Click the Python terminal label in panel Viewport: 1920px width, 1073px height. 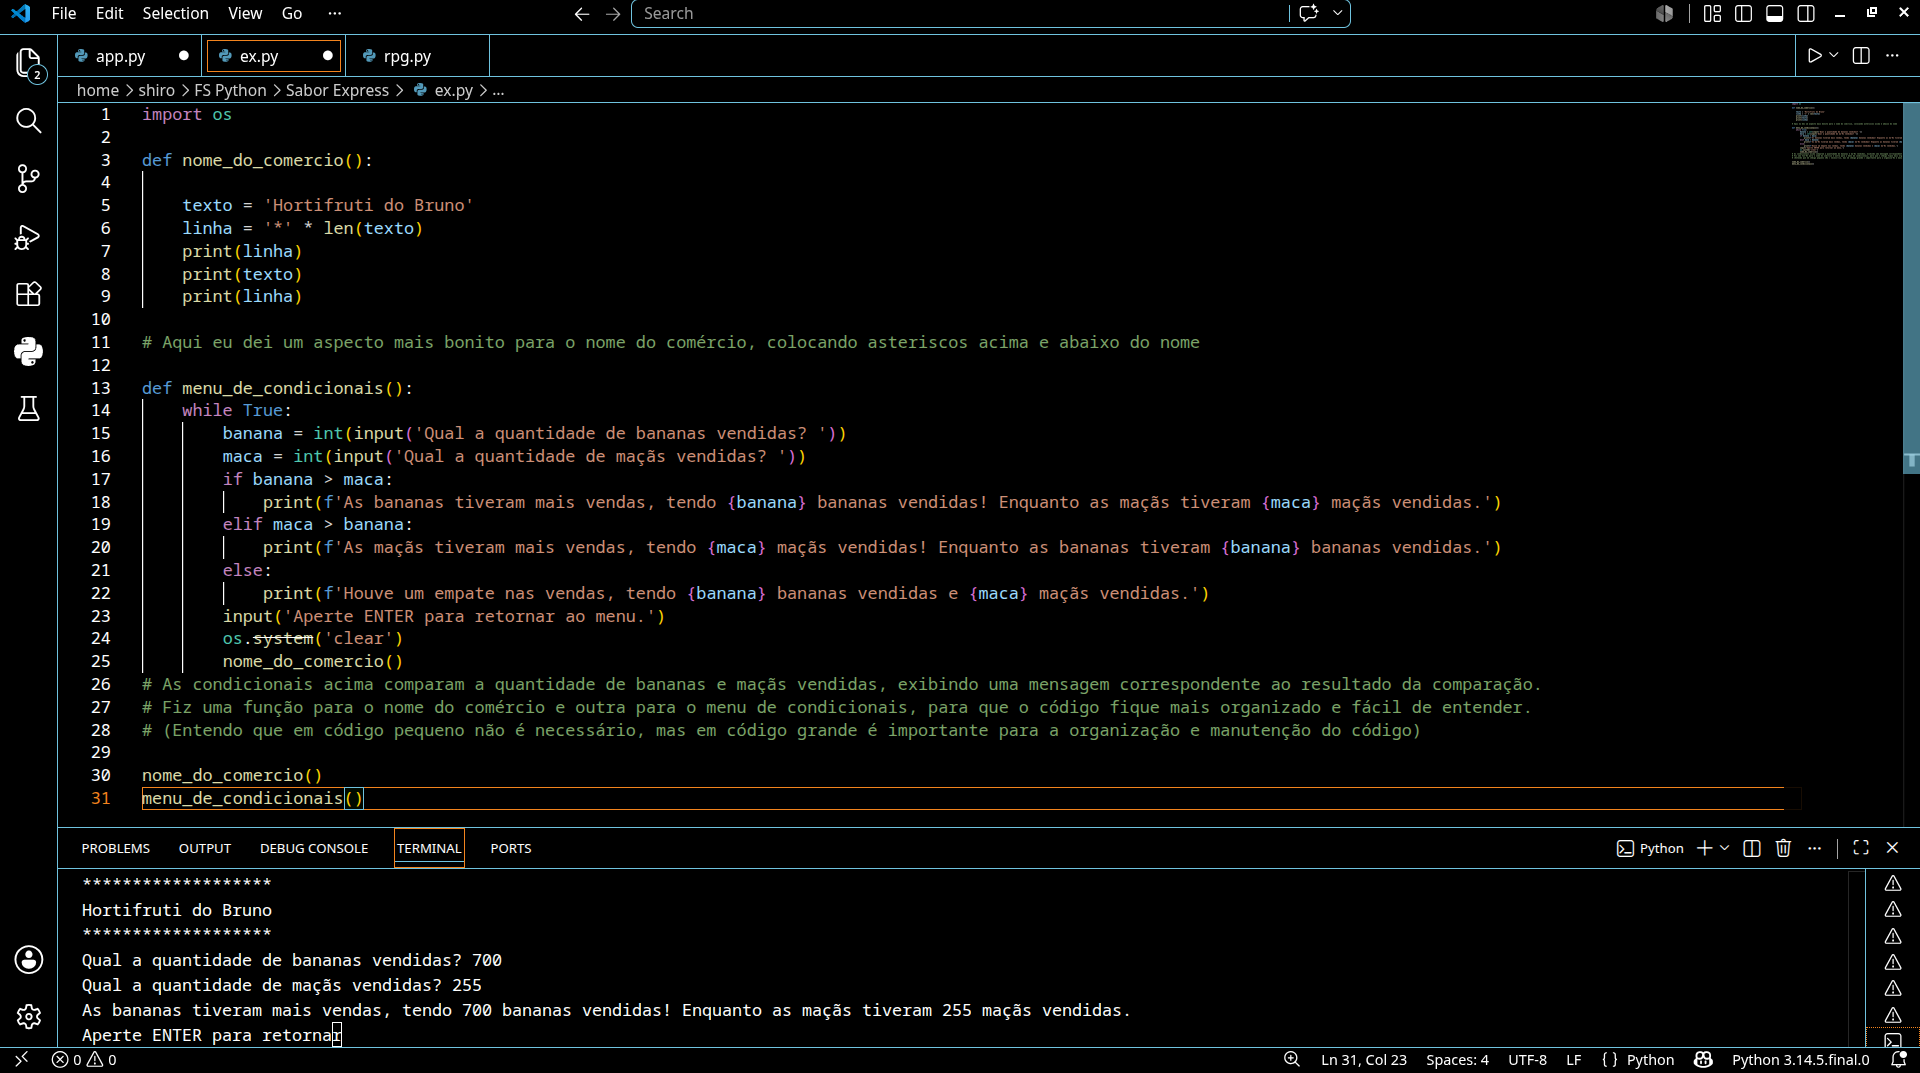tap(1650, 848)
